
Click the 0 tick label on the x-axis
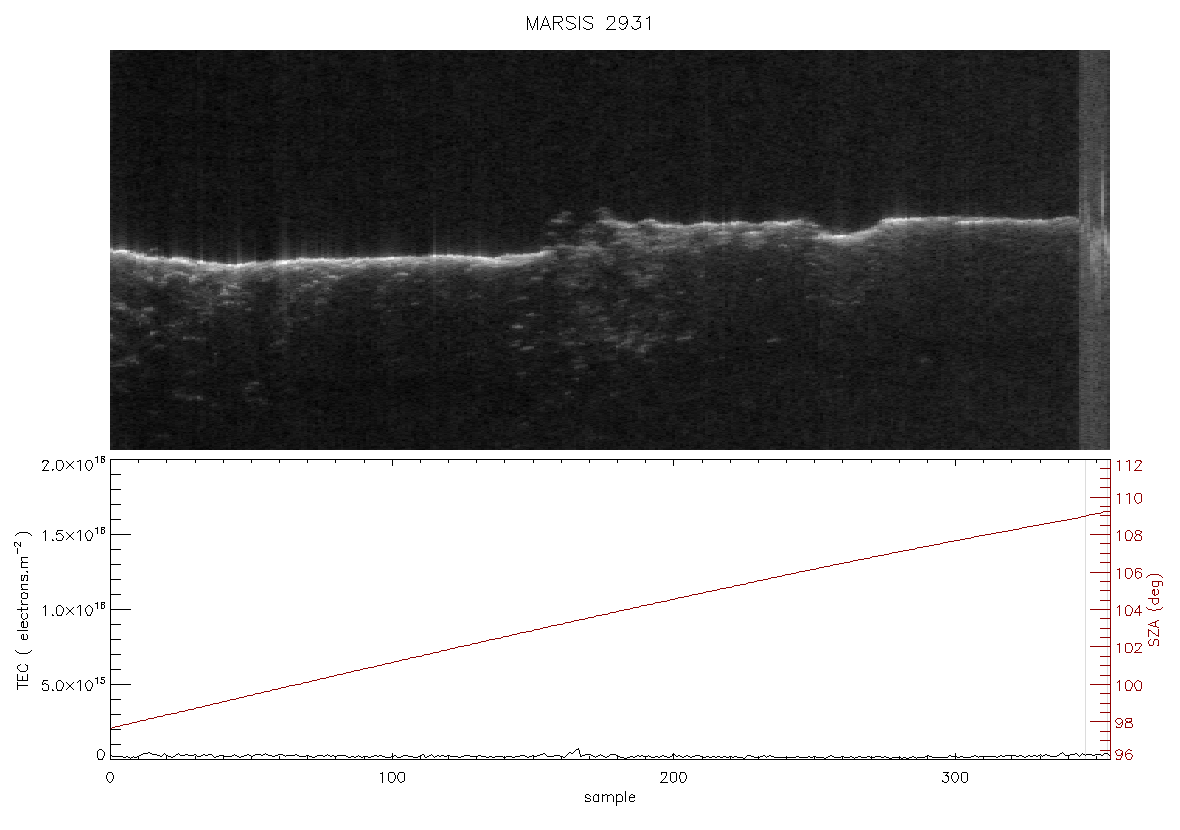111,777
